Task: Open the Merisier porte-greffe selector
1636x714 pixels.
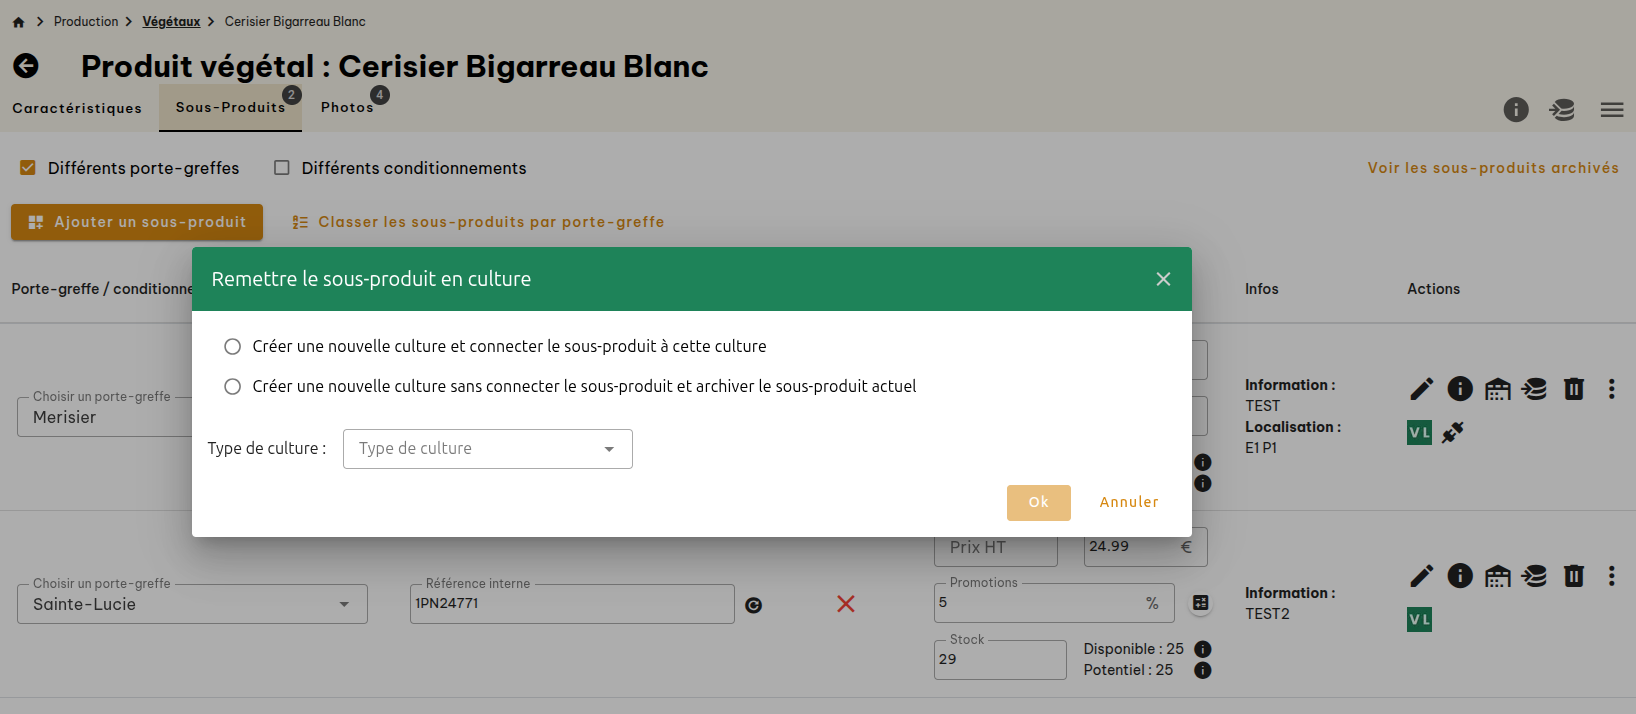Action: 105,417
